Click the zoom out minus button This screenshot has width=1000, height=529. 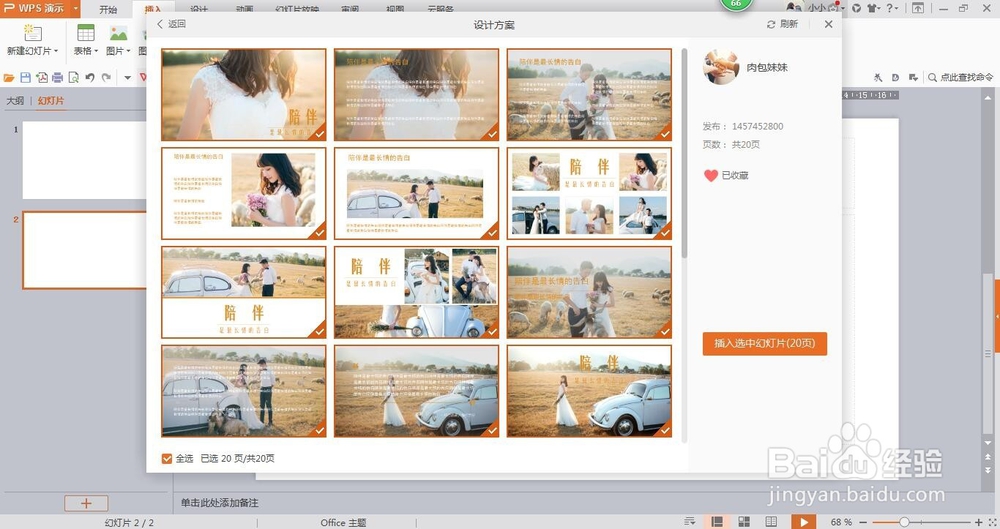863,522
